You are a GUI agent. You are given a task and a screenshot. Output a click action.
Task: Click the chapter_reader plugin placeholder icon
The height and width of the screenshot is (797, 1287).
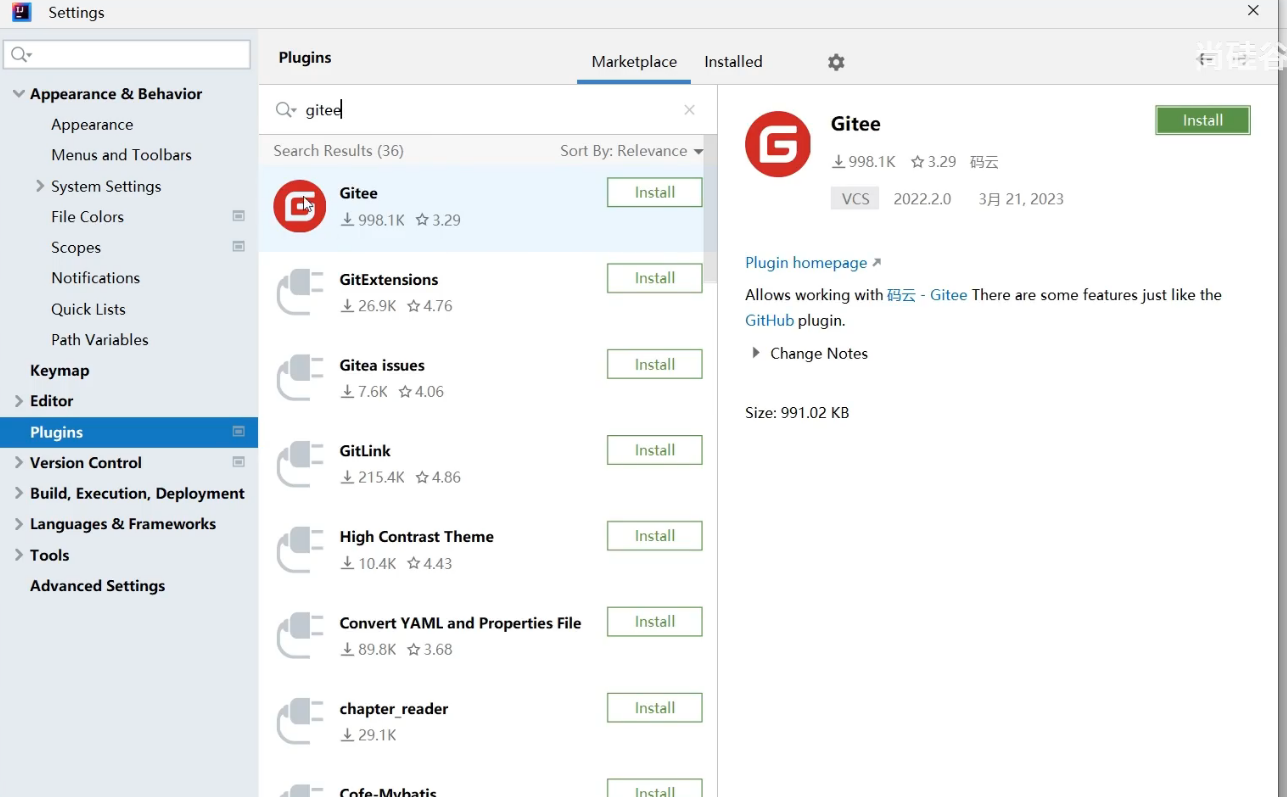tap(300, 722)
